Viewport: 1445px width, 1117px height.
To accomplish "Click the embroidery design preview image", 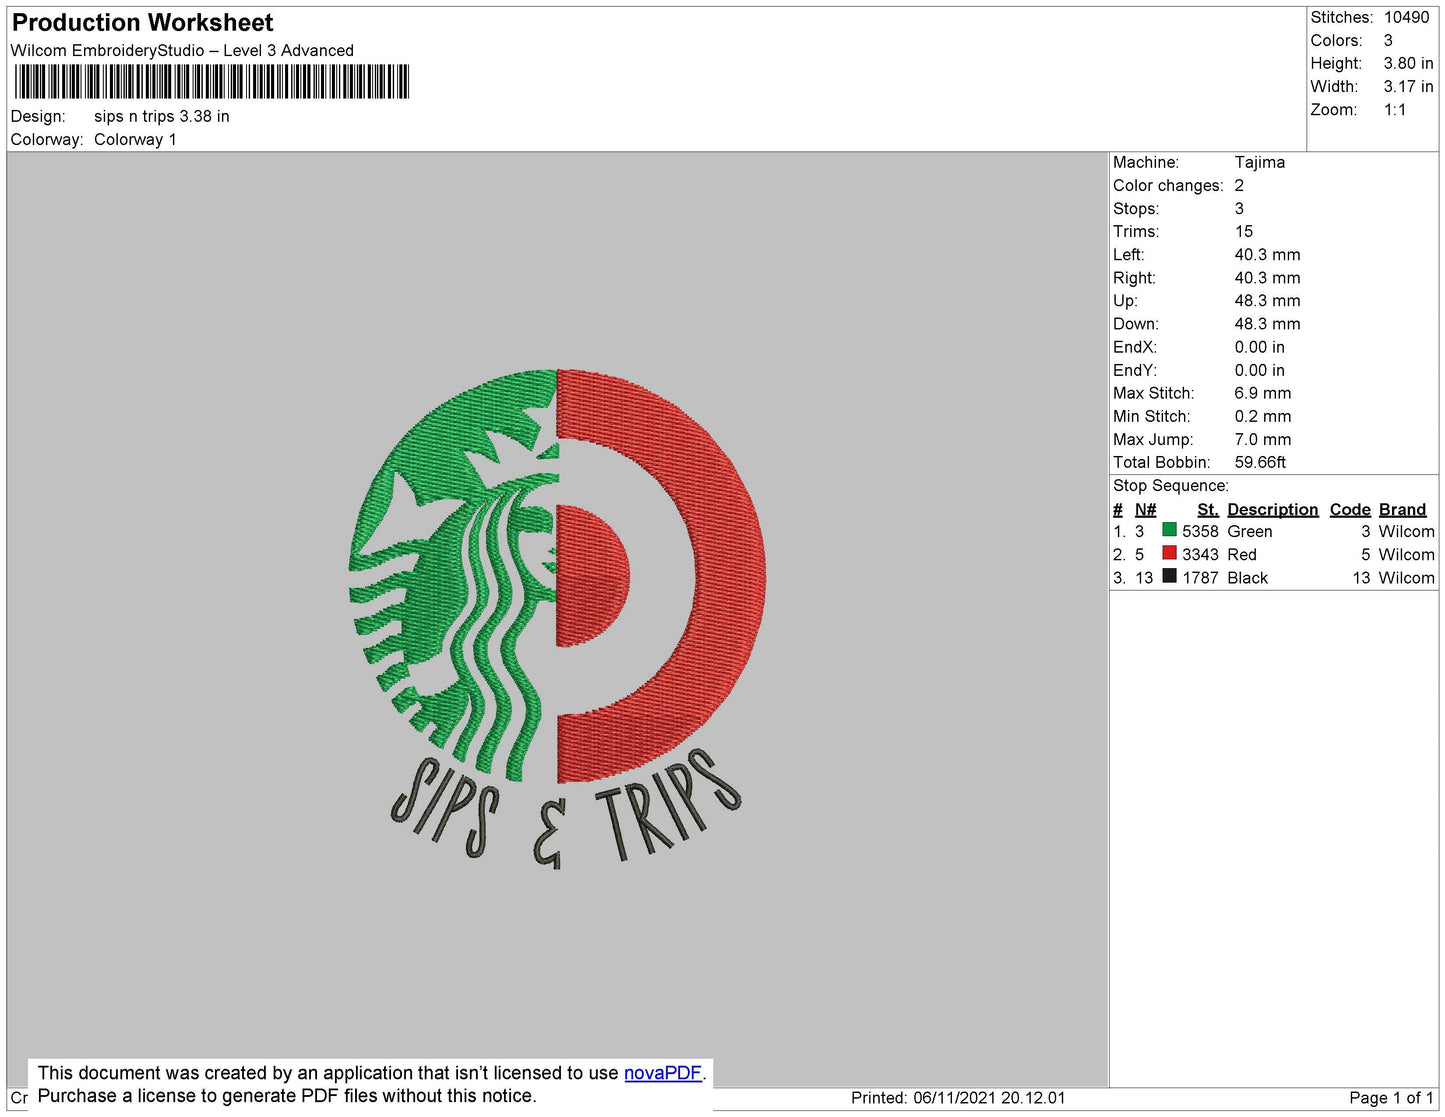I will coord(557,619).
